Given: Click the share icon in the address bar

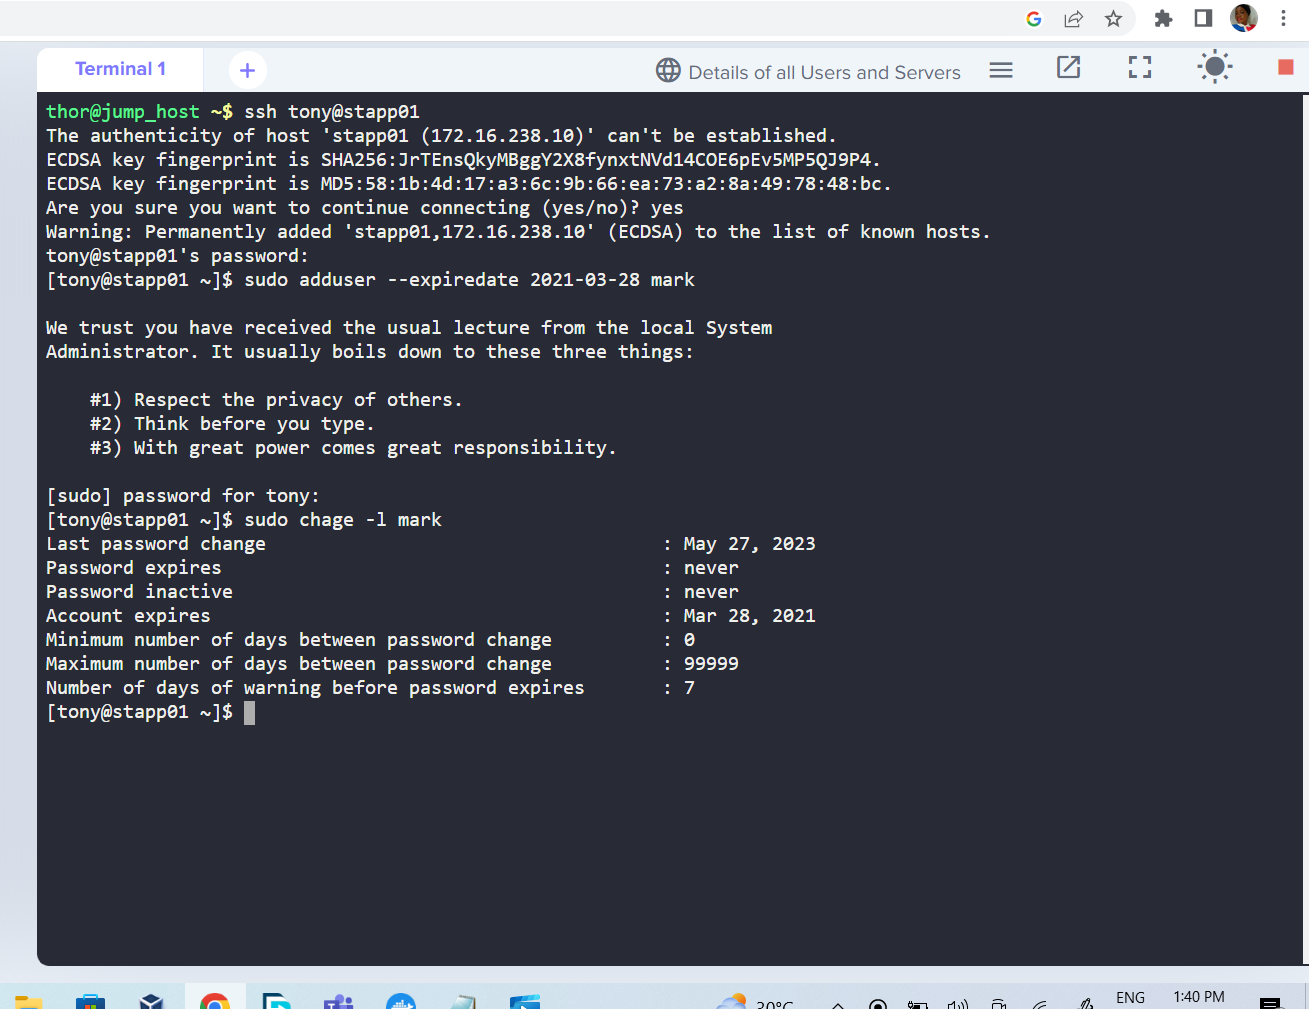Looking at the screenshot, I should 1073,18.
